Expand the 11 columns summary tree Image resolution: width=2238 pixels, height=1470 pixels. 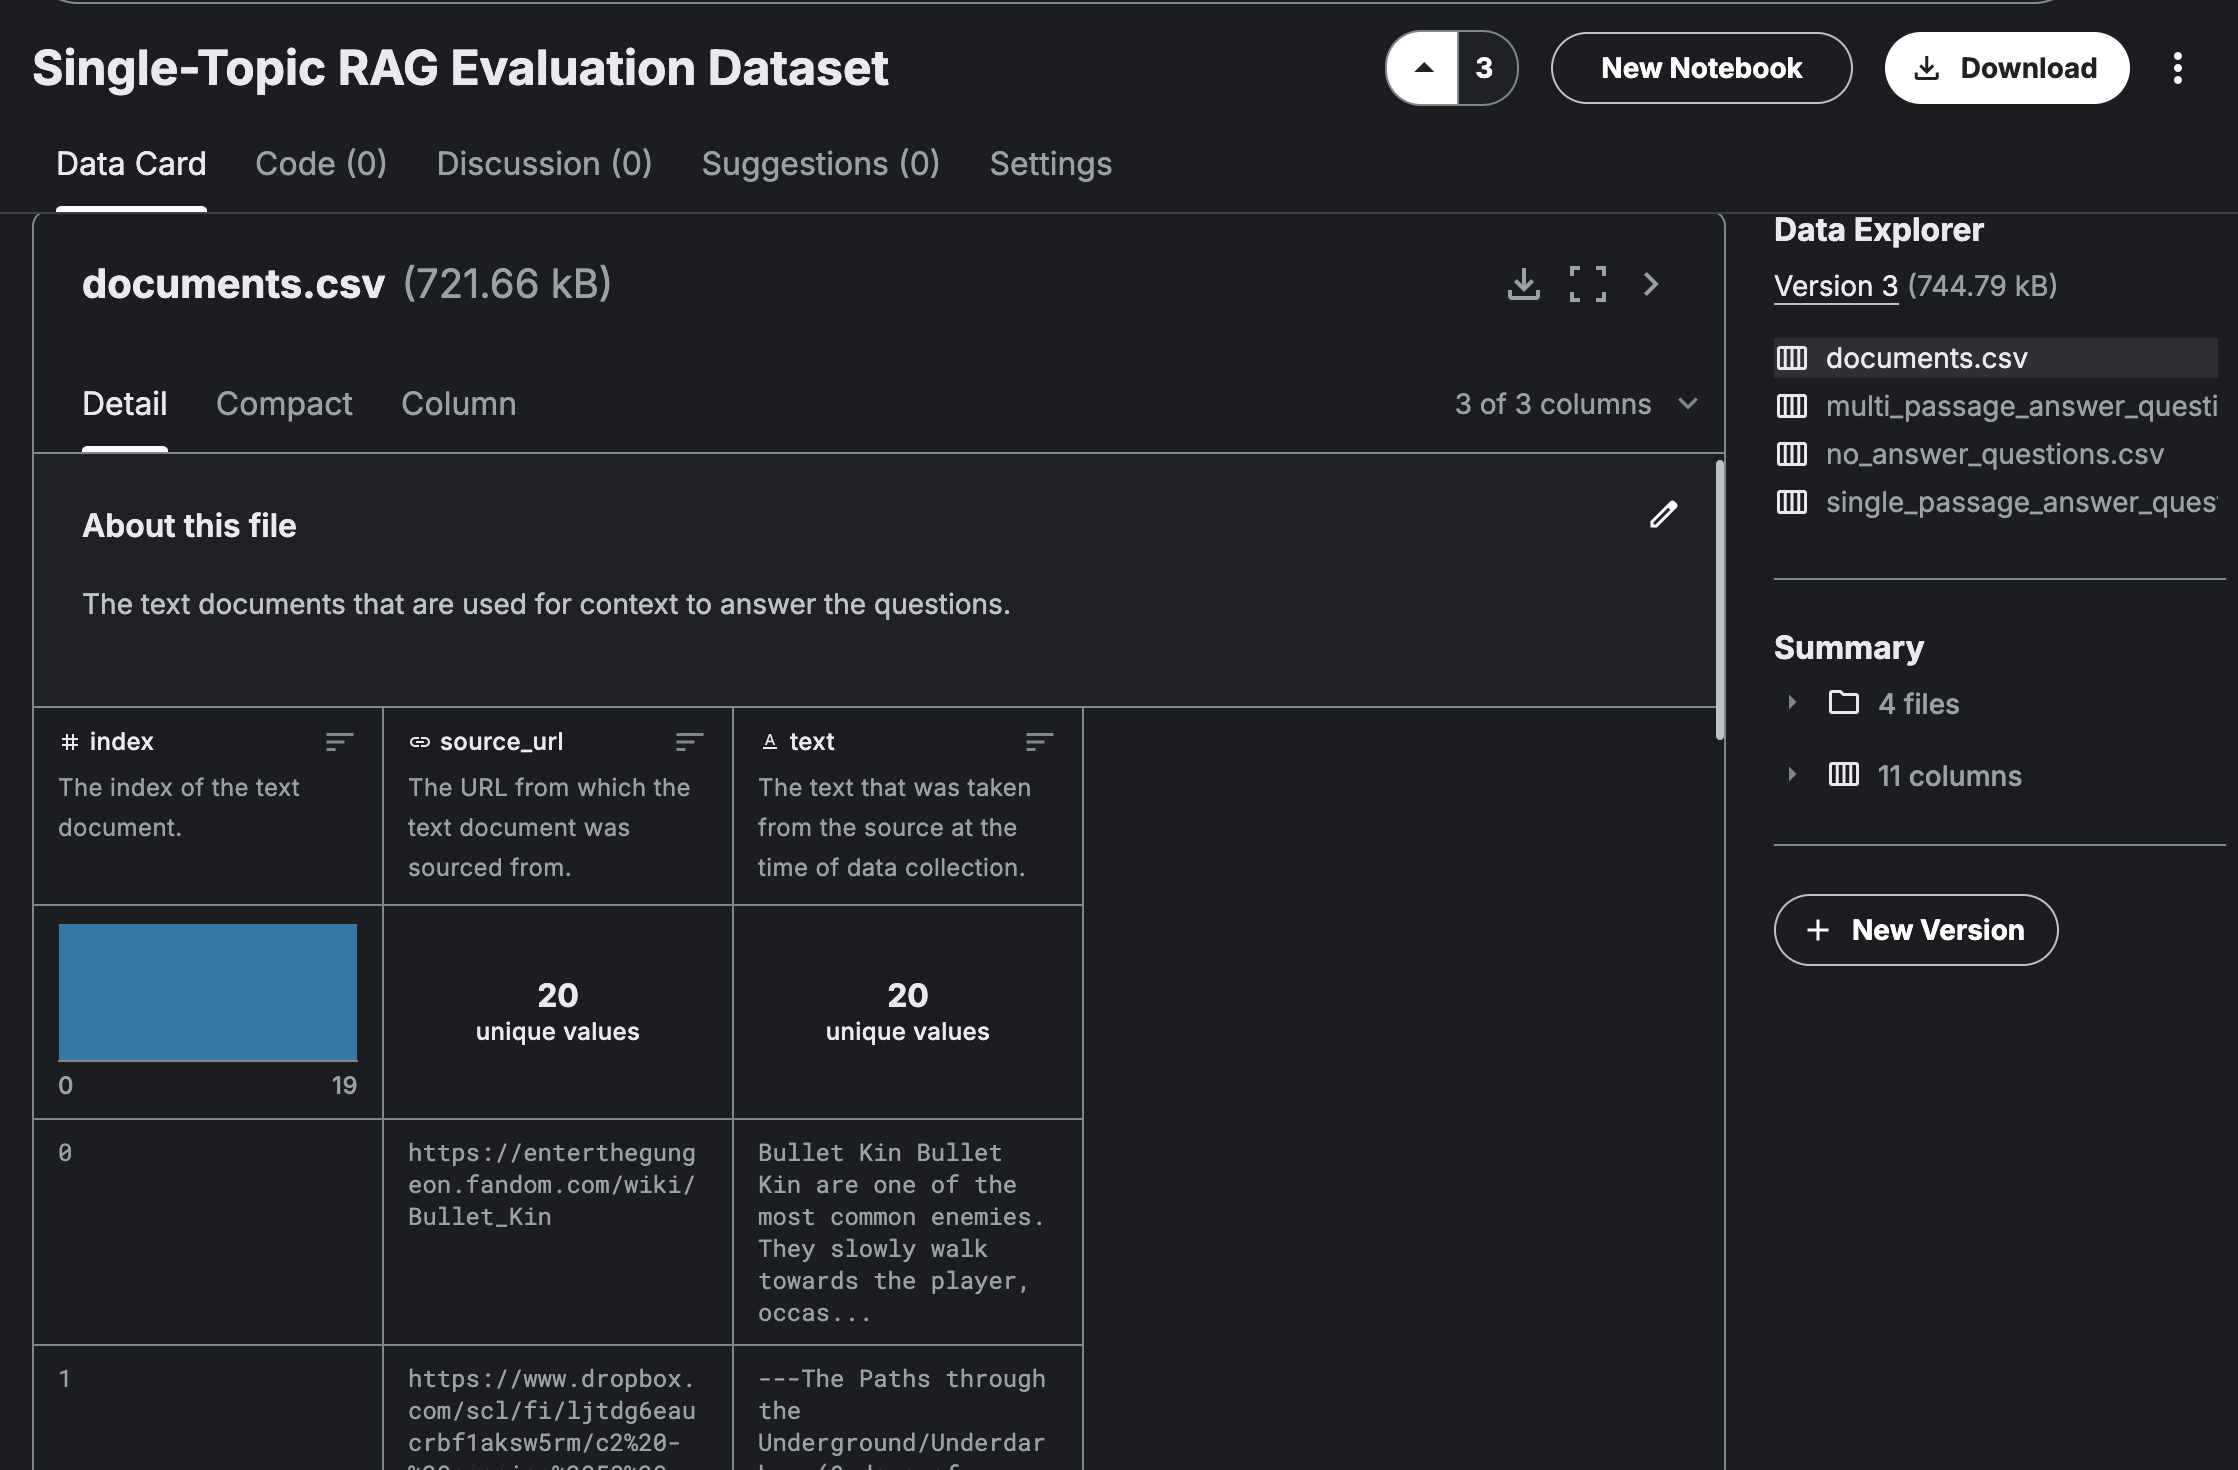click(x=1792, y=775)
